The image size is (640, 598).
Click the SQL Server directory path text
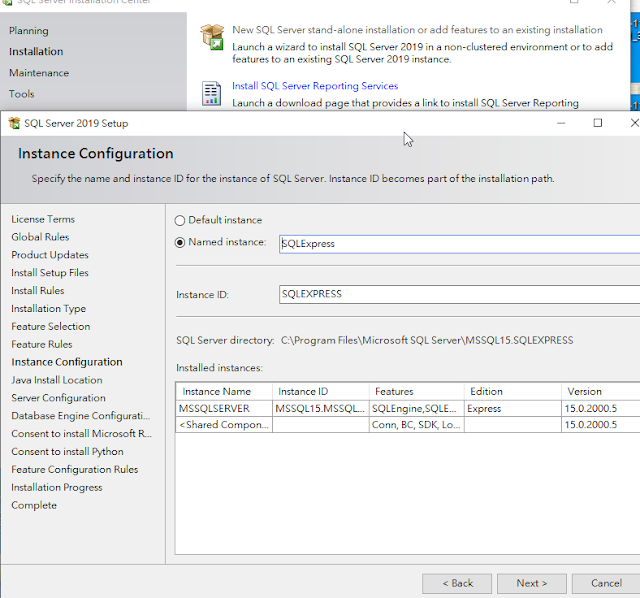click(x=427, y=340)
